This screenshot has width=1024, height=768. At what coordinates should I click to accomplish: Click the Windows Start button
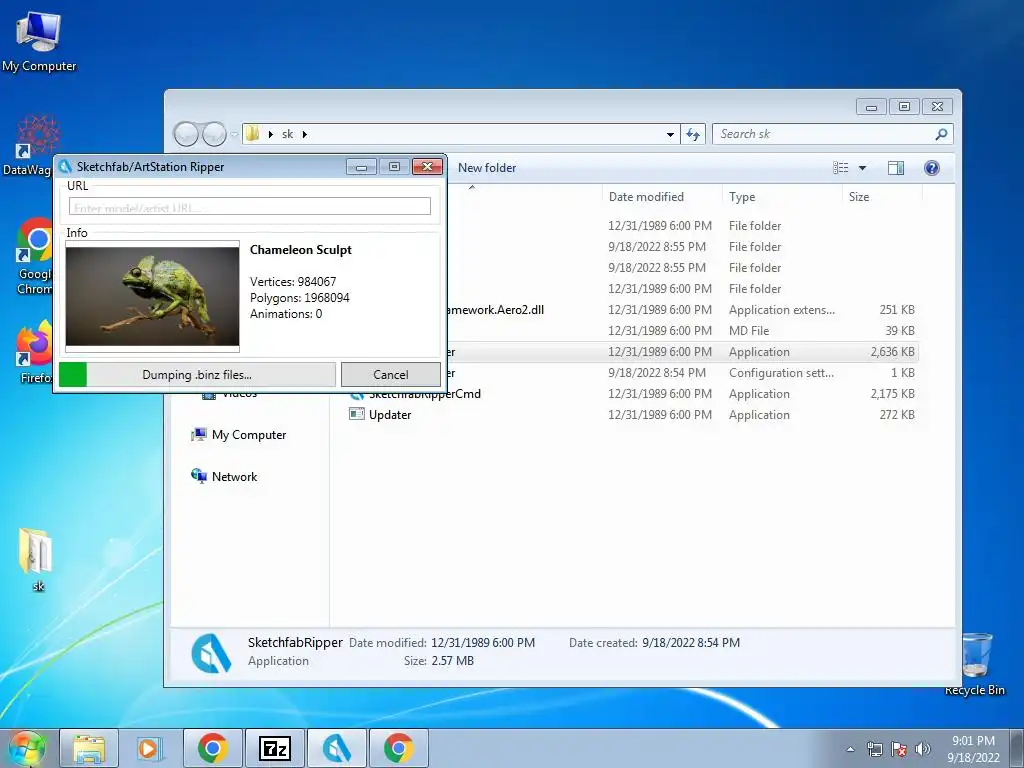(x=27, y=748)
